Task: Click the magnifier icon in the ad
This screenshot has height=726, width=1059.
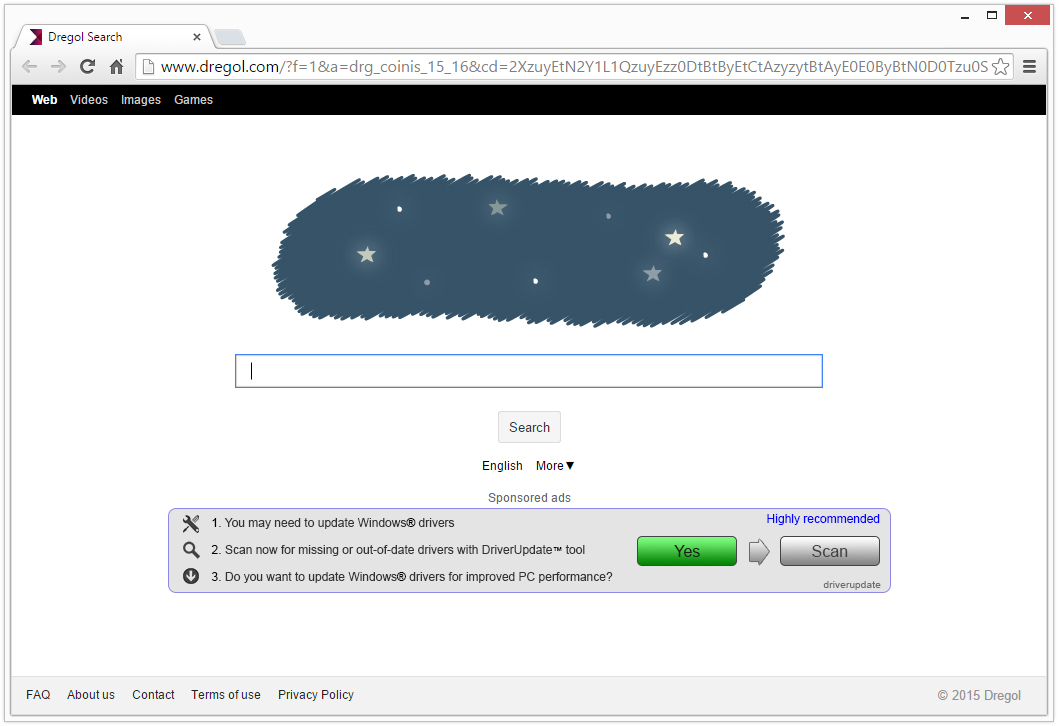Action: coord(191,550)
